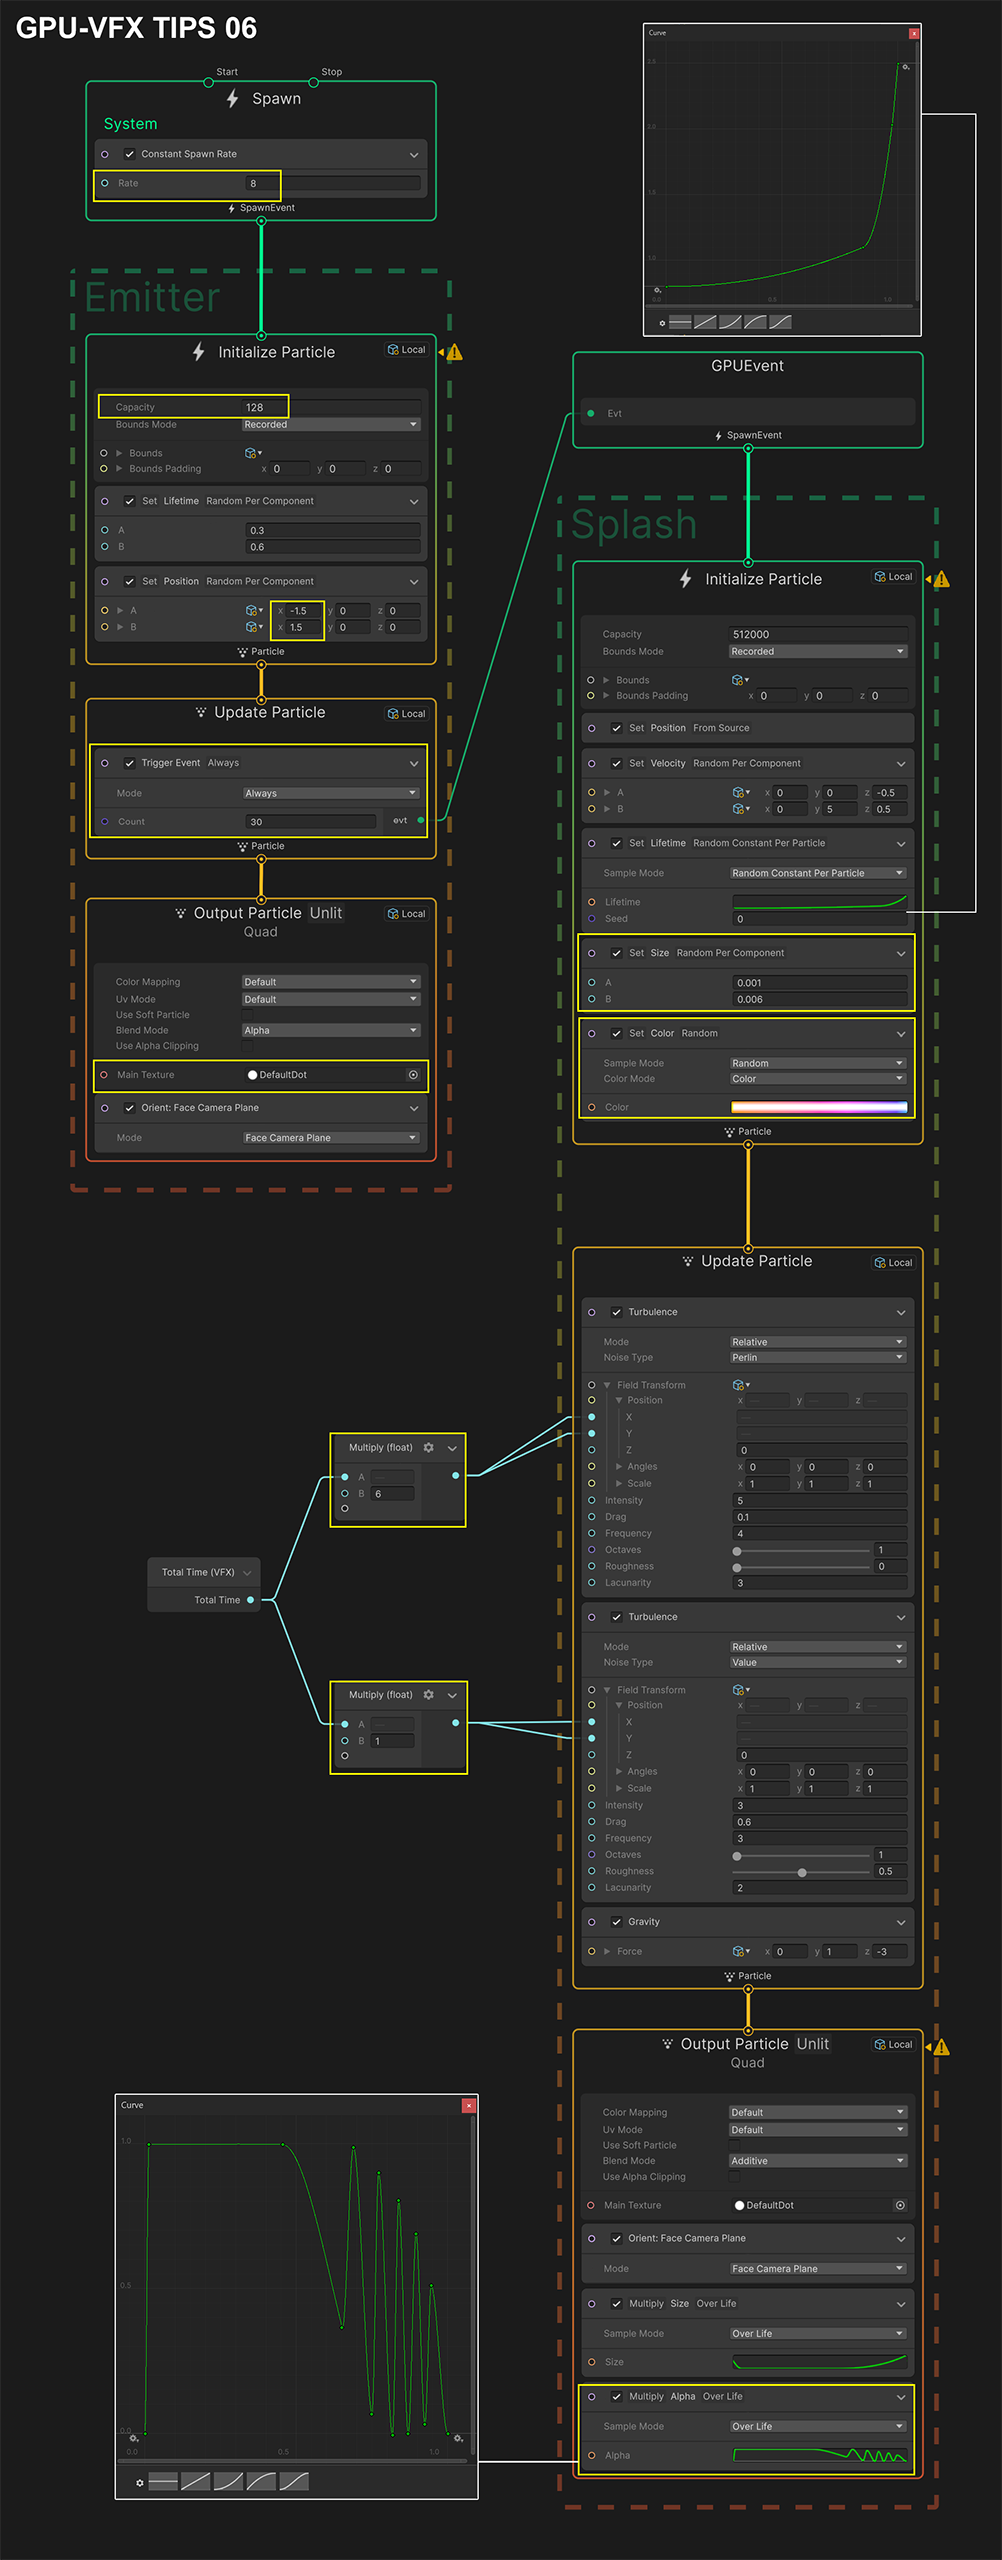Click settings gear in bottom Curve editor

[x=140, y=2482]
